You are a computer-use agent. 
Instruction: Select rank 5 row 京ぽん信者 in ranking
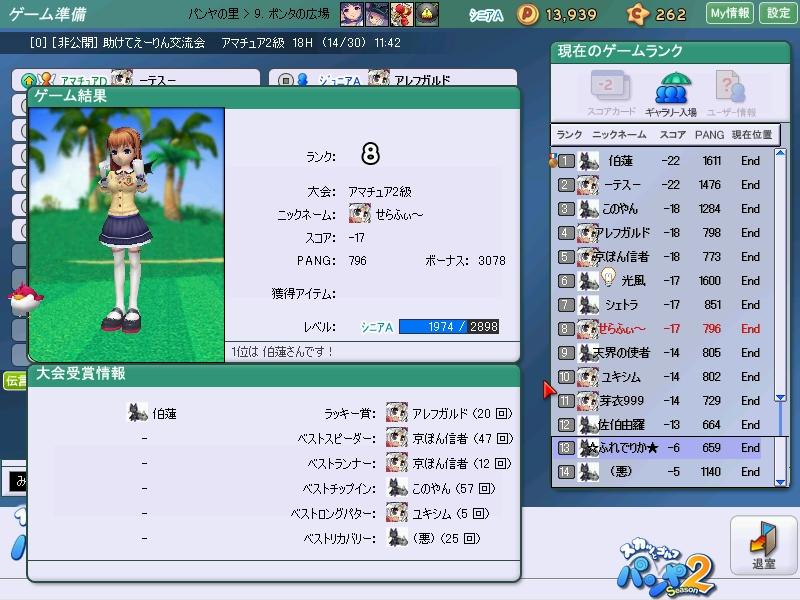(663, 257)
